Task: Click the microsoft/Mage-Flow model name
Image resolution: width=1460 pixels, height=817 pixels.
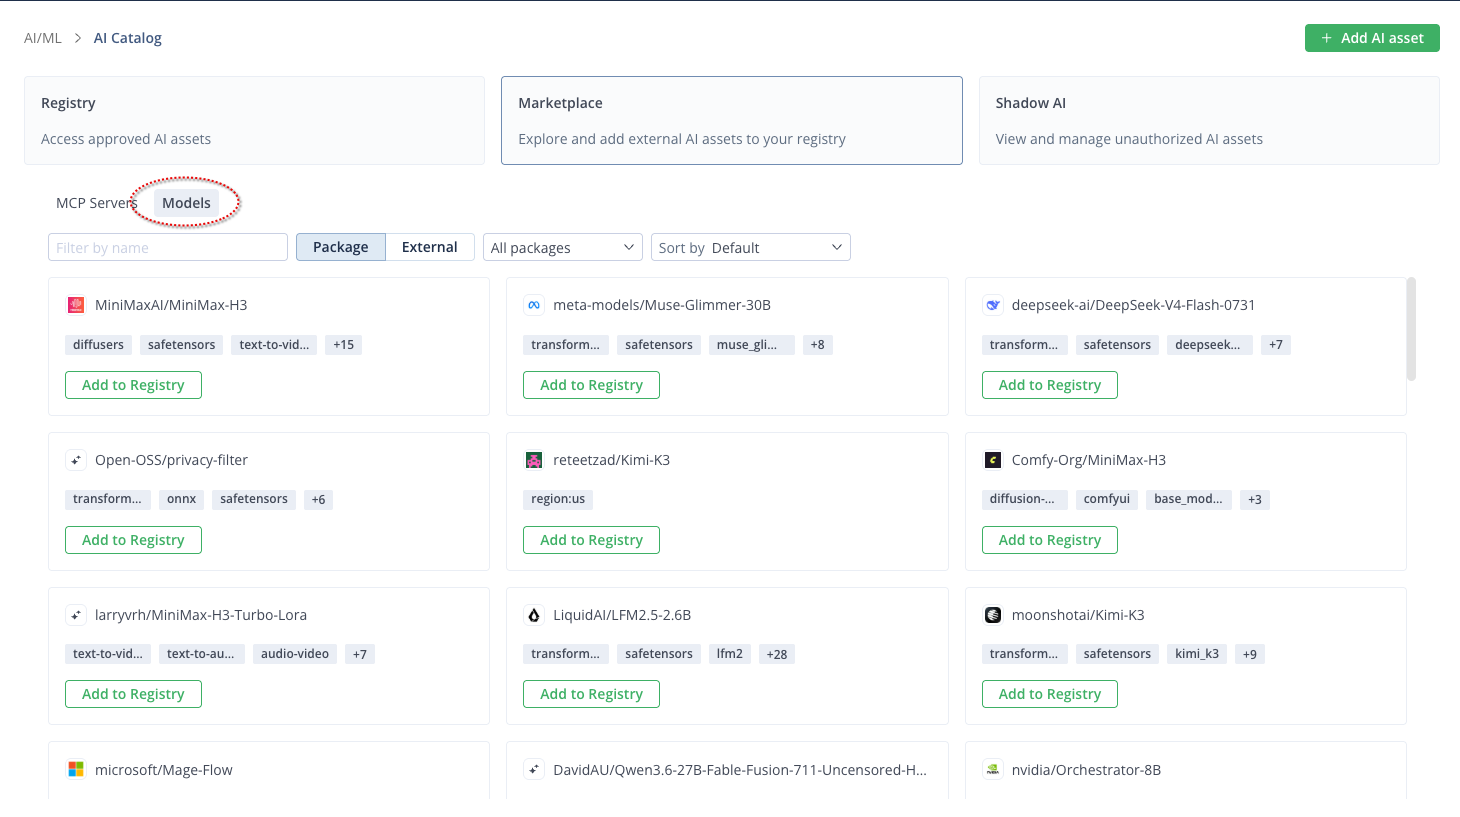Action: pos(164,770)
